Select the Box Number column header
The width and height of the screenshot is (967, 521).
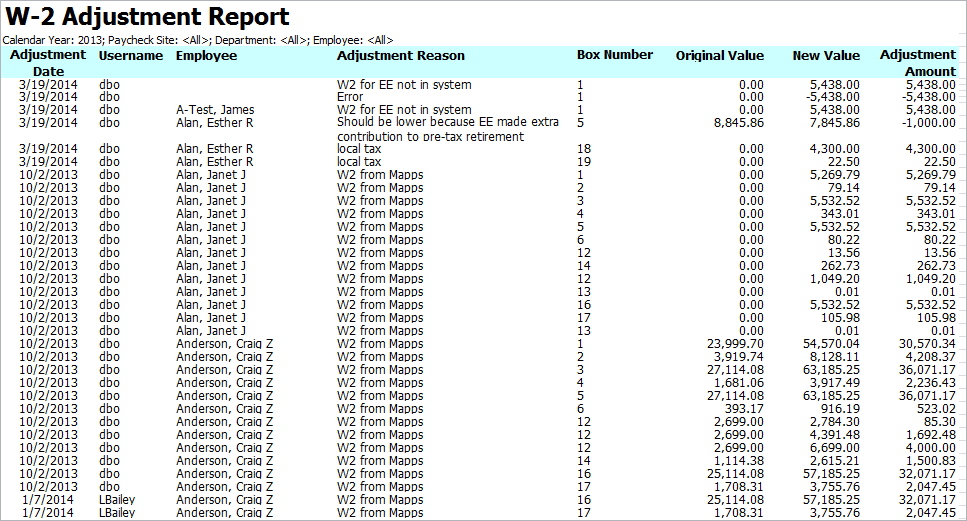pos(615,55)
